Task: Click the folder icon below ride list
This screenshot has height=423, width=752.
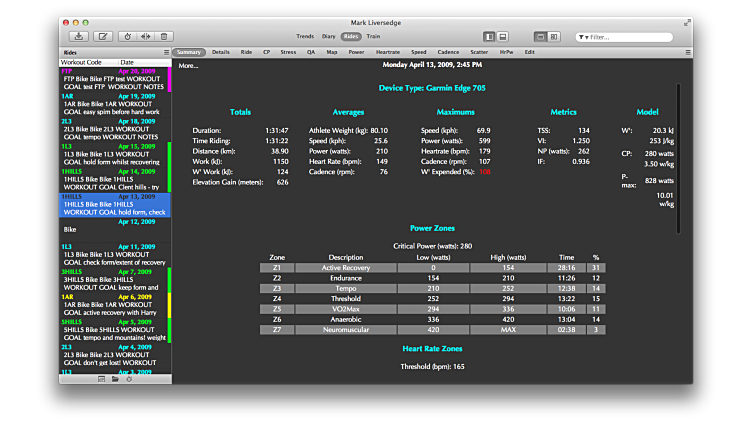Action: pos(115,380)
